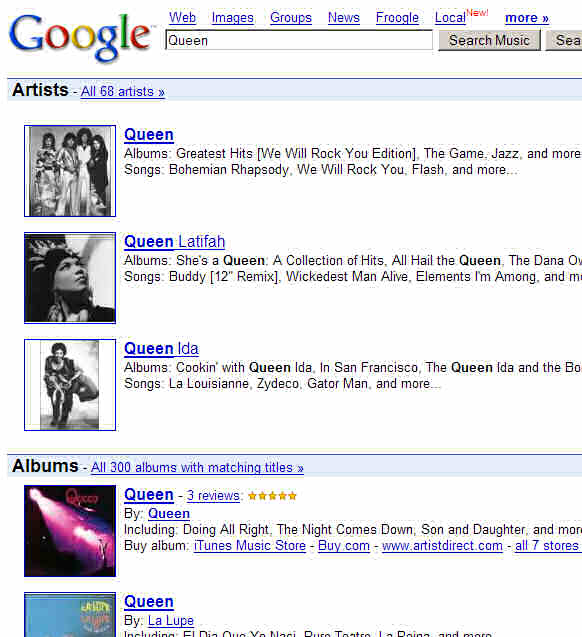This screenshot has height=637, width=582.
Task: Open the Queen album by La Lupe
Action: pos(149,601)
